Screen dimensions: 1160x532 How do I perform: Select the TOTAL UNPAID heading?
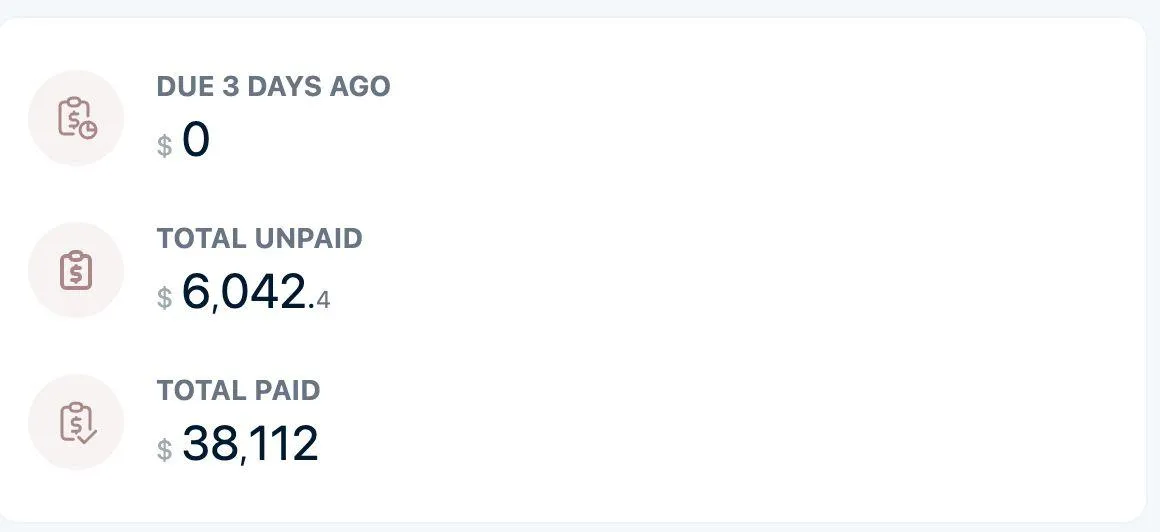(x=260, y=239)
